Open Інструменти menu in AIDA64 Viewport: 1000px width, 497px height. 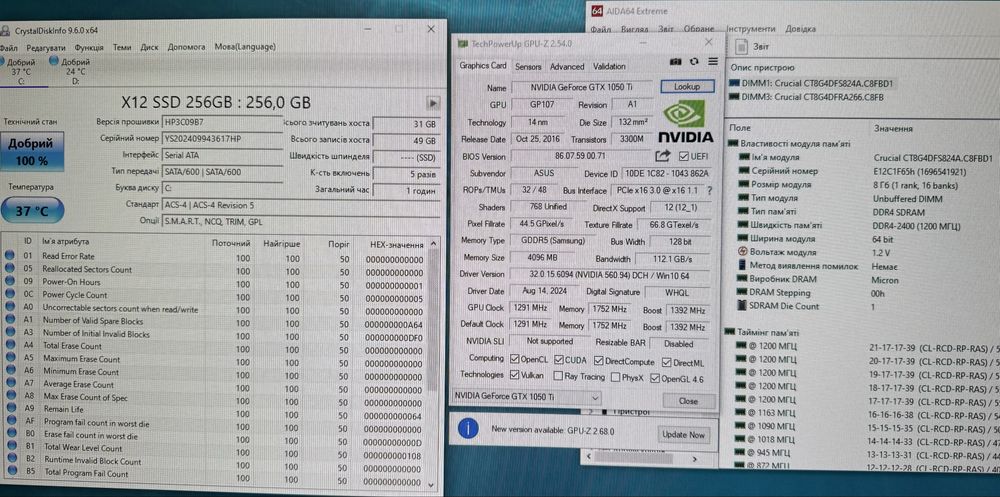click(x=750, y=29)
